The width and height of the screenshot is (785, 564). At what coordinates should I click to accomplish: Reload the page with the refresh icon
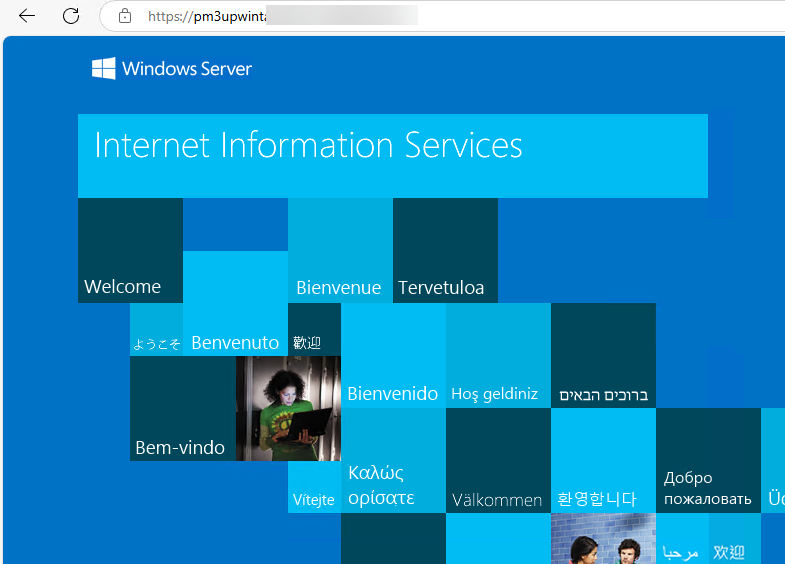click(x=71, y=16)
